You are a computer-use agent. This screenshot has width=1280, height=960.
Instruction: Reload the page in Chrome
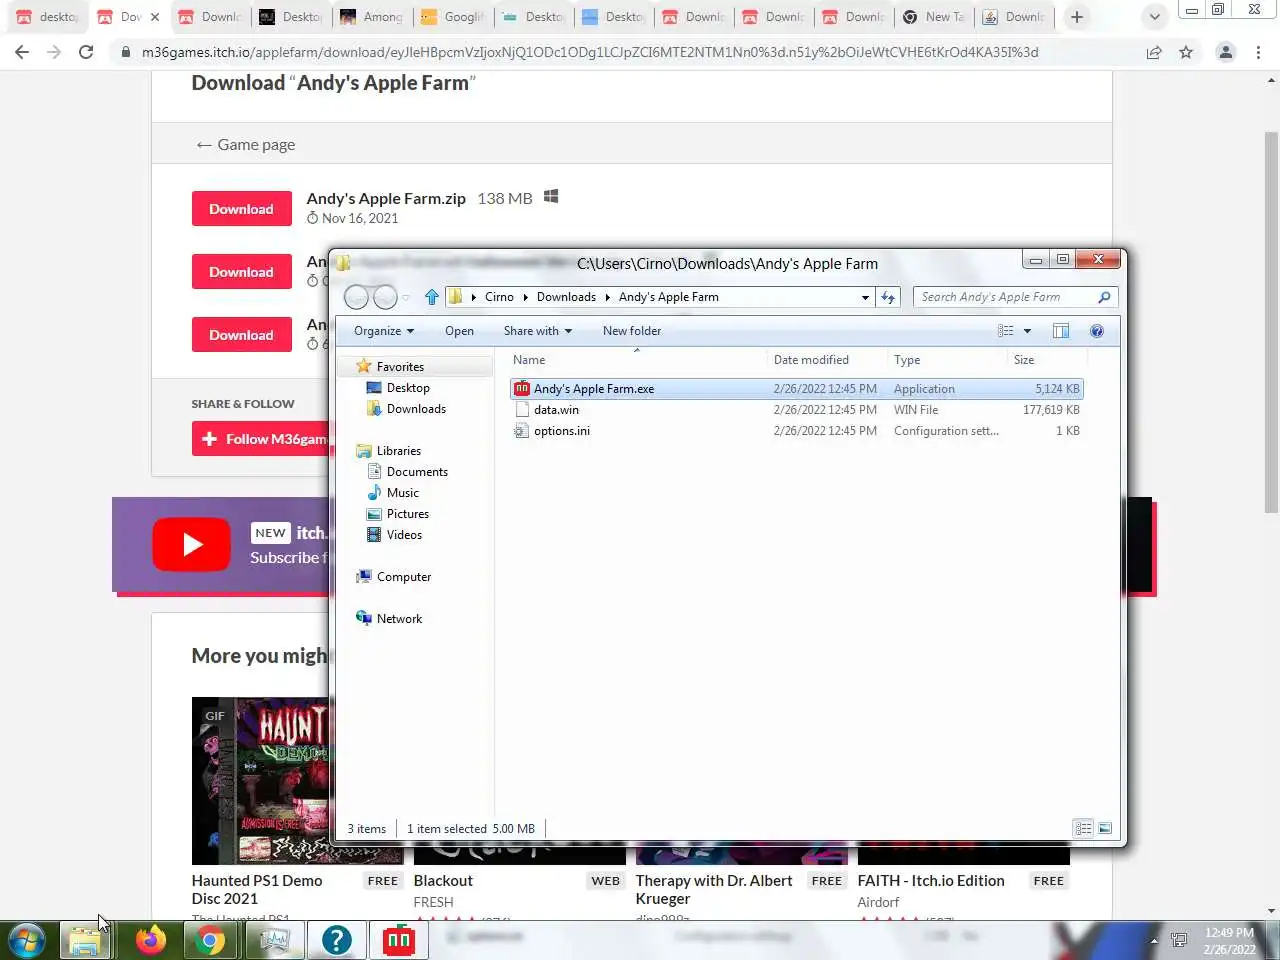point(86,52)
